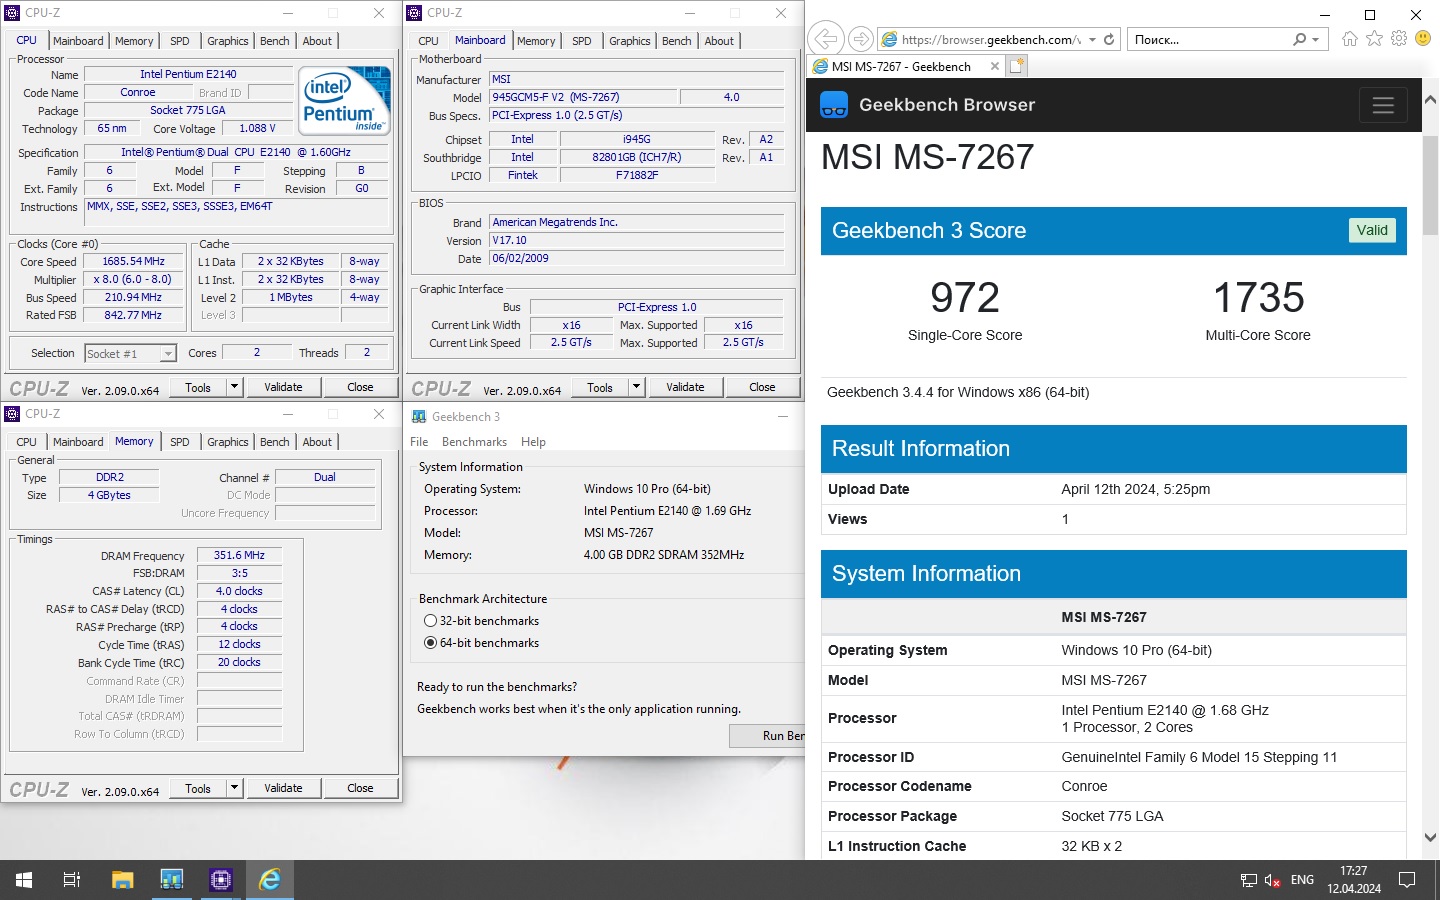Click the IE smiley feedback icon
Image resolution: width=1440 pixels, height=900 pixels.
[x=1423, y=39]
